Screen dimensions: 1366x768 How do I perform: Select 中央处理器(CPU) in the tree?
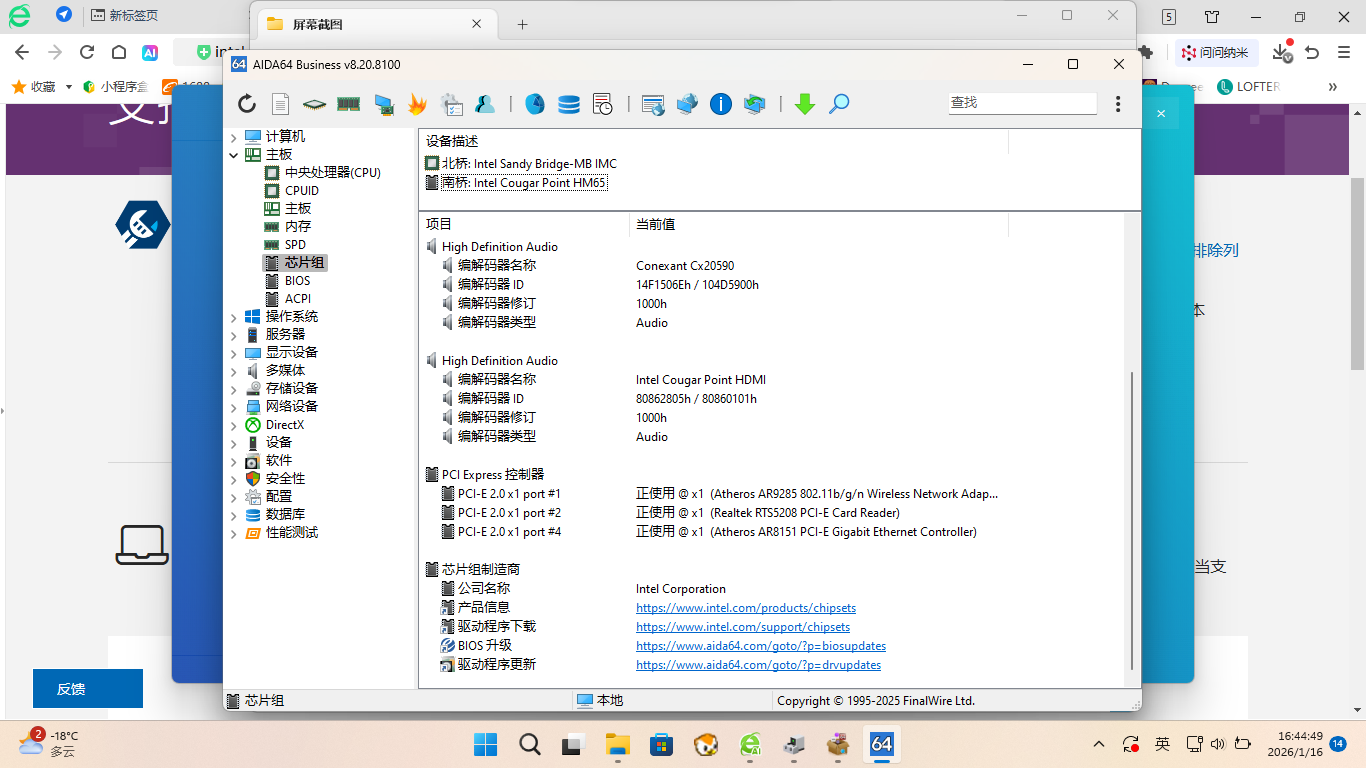tap(332, 172)
